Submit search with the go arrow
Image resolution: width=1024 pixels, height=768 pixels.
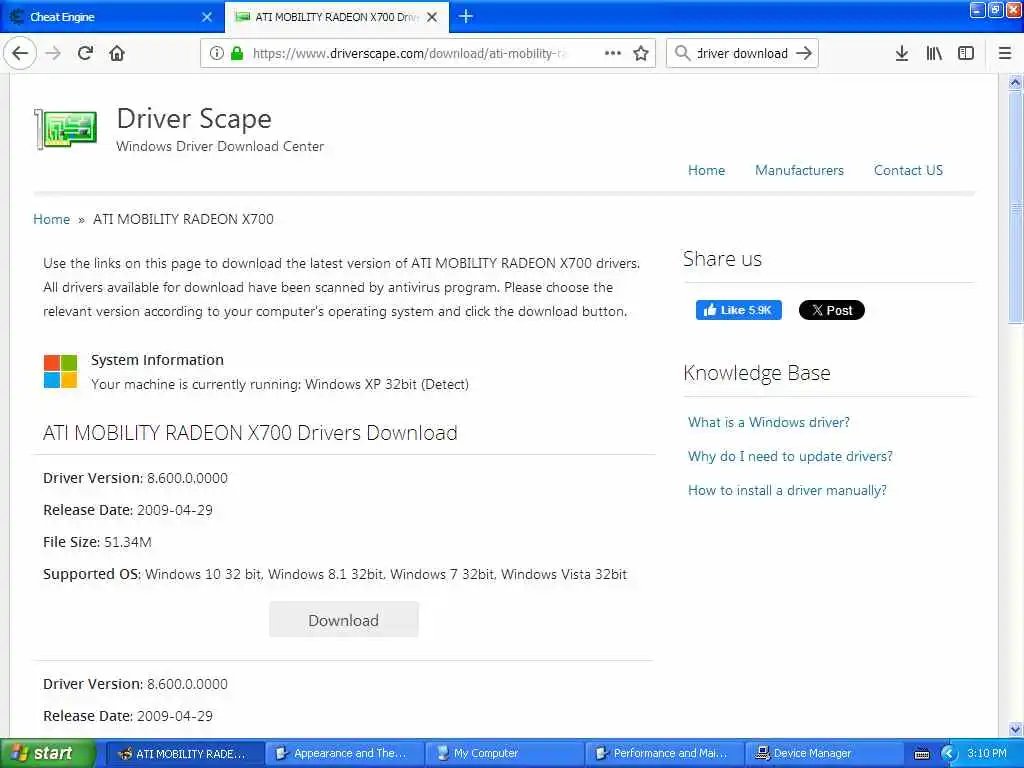[804, 53]
